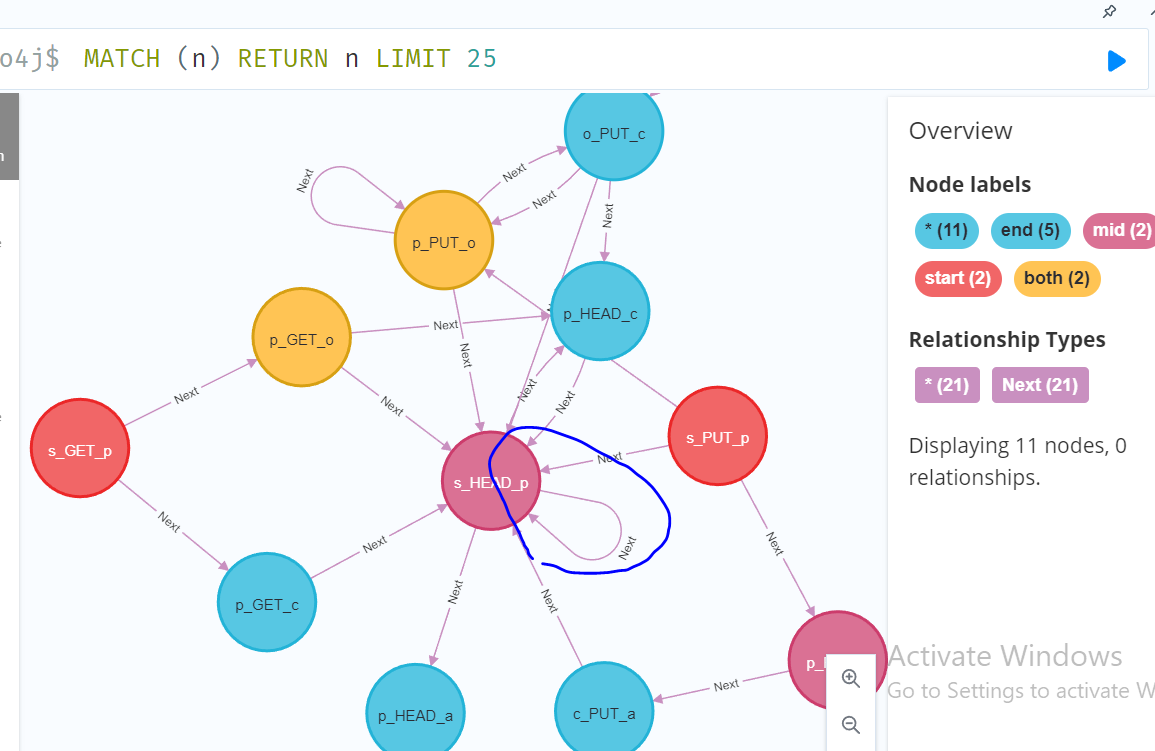Click the s_GET_p start node
The image size is (1155, 751).
80,449
